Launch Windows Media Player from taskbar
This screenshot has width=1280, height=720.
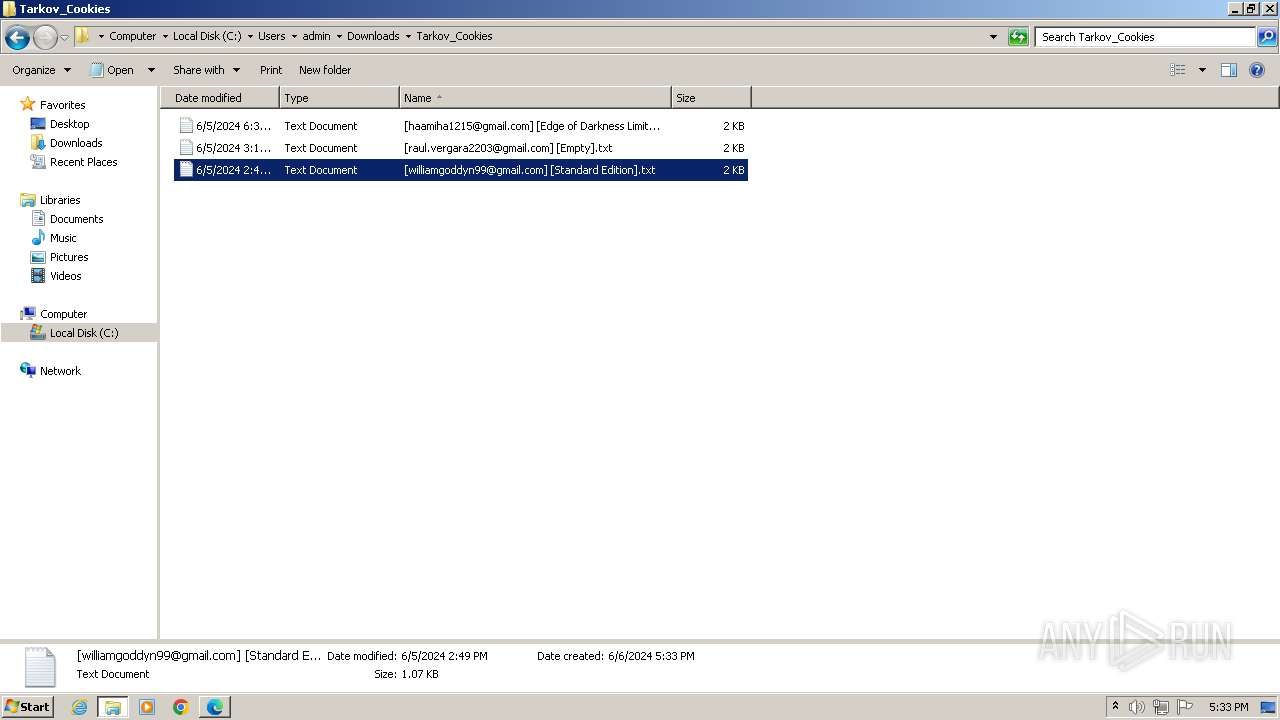147,707
